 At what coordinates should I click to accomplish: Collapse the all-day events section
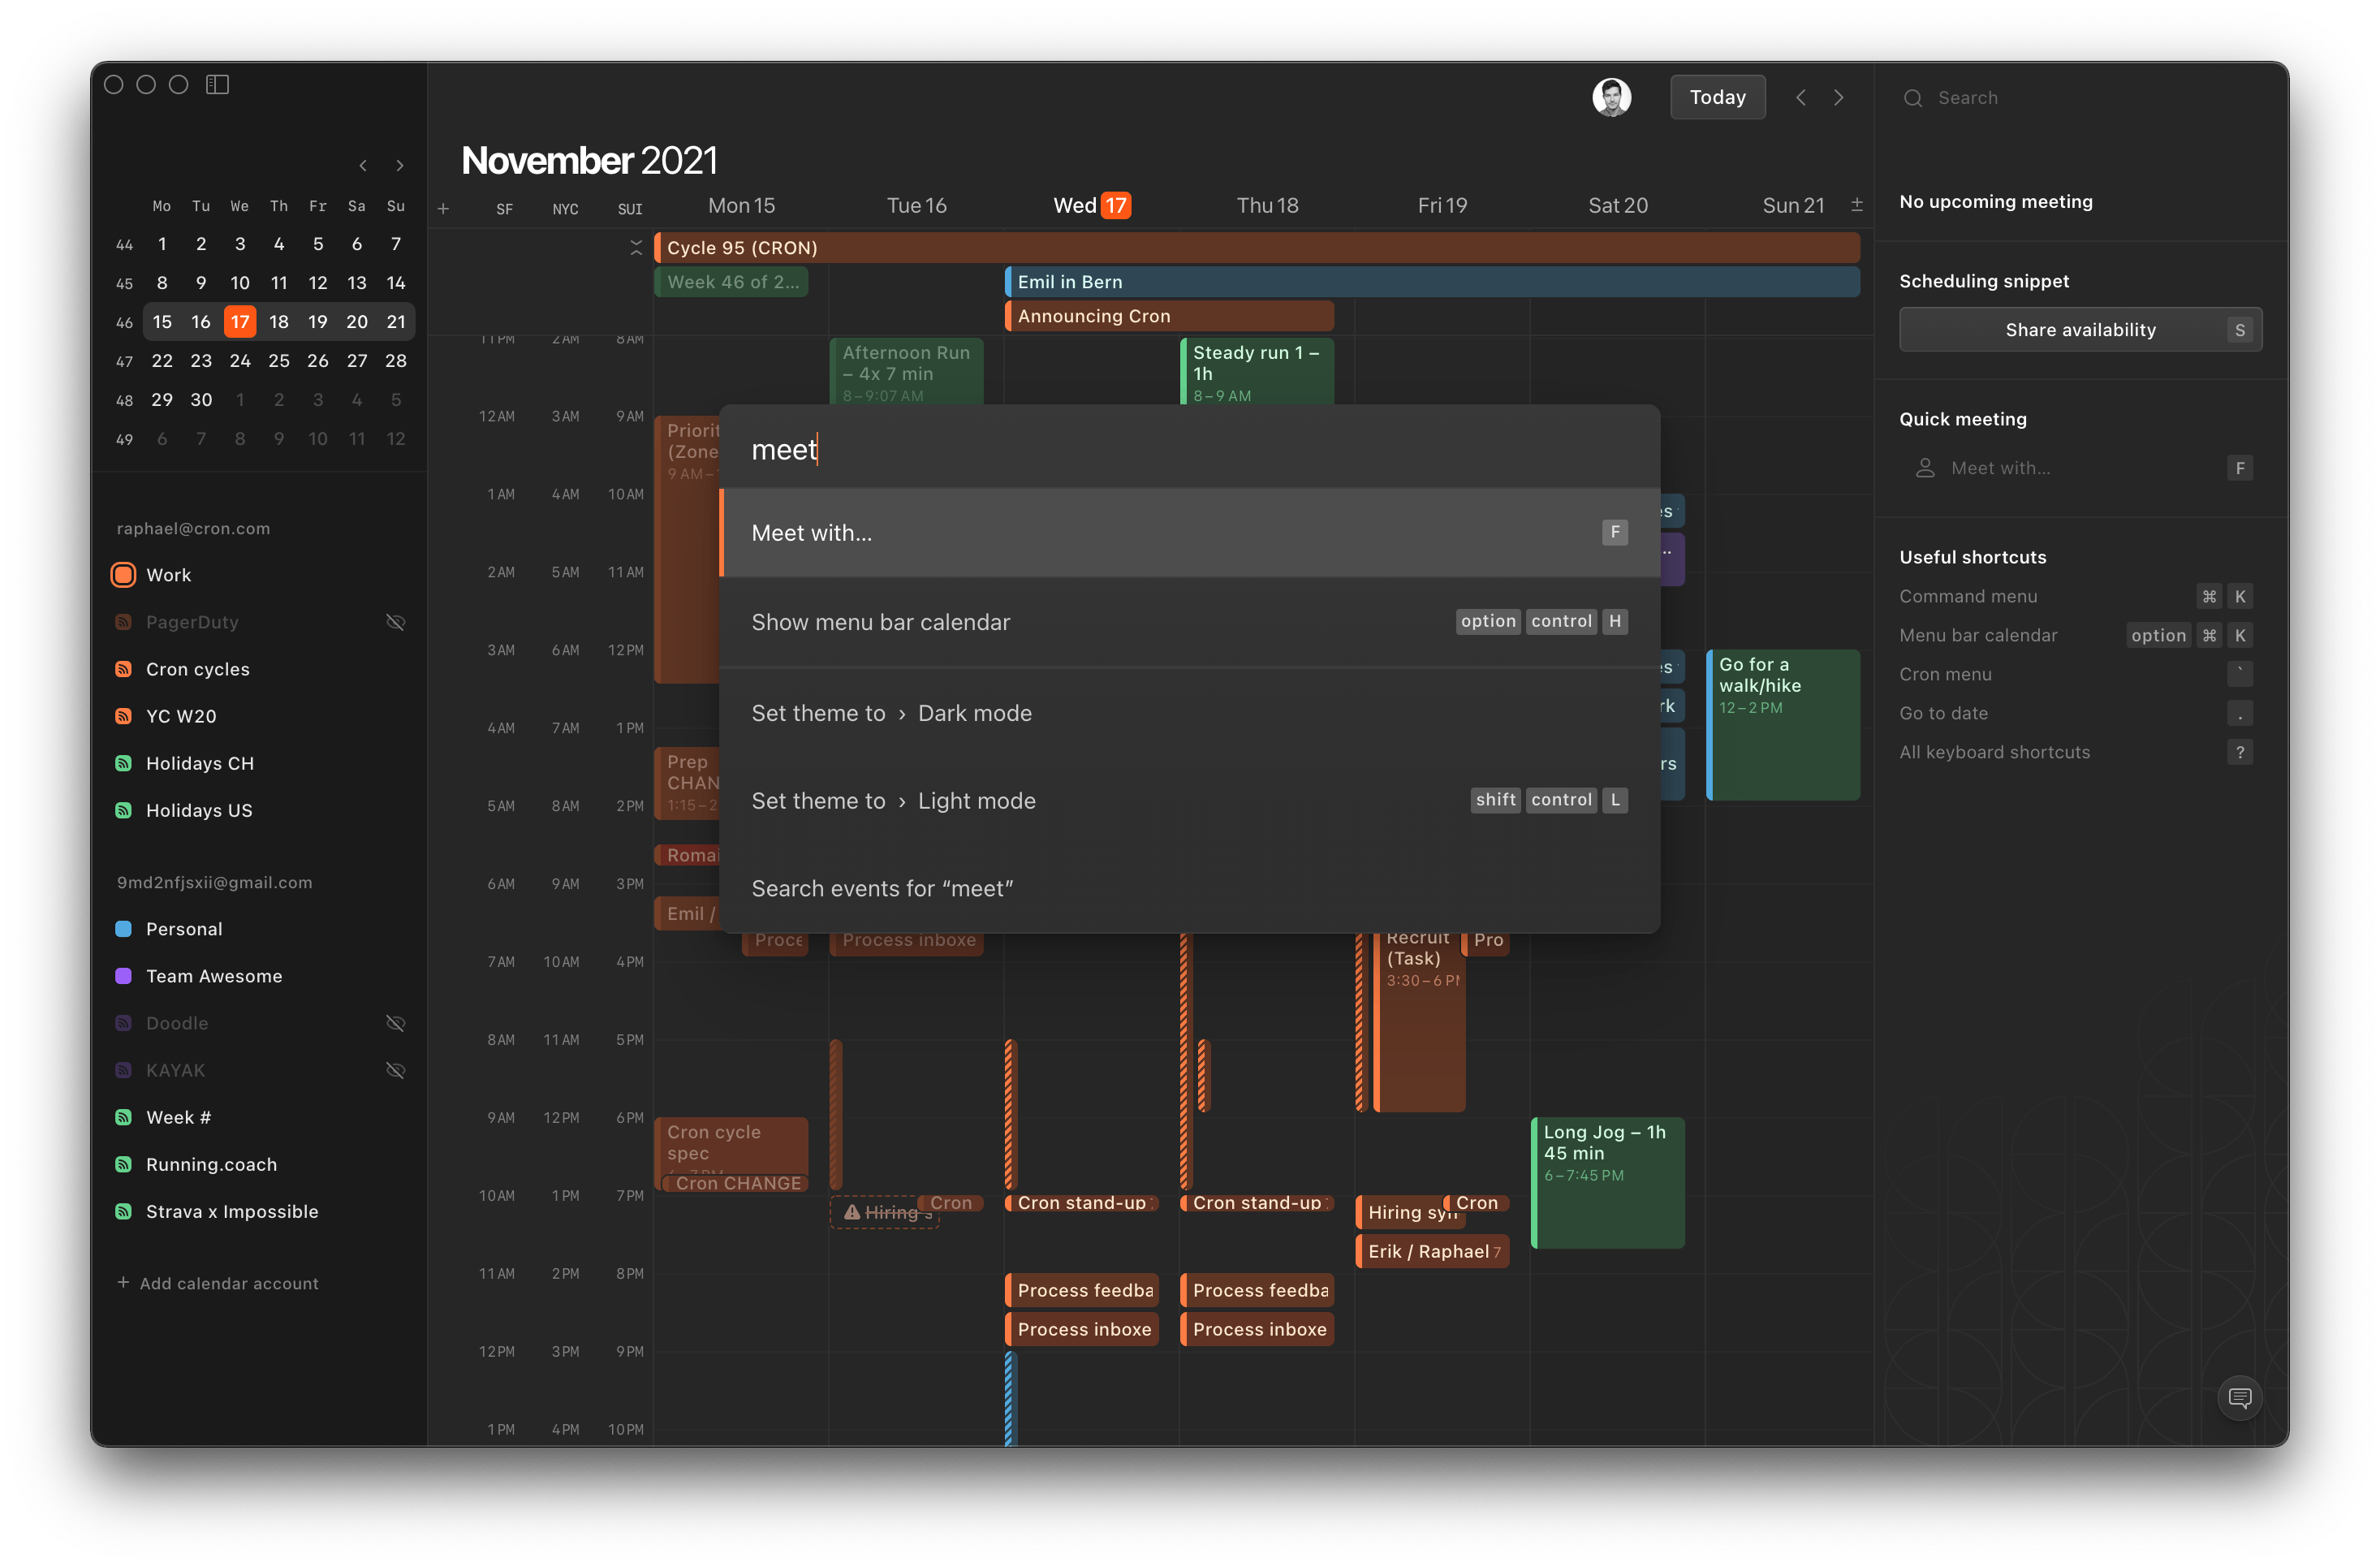(636, 247)
